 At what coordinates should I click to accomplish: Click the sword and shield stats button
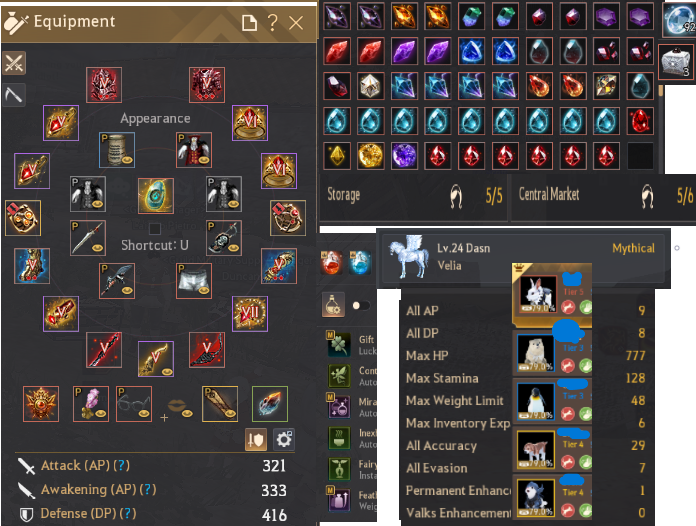(256, 439)
